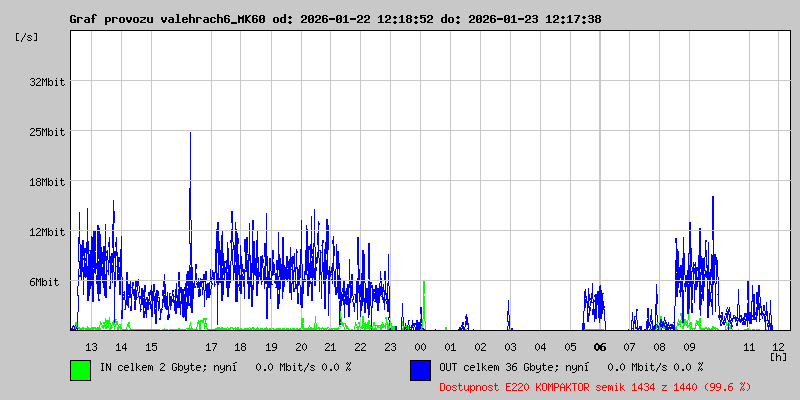Click the [/s] unit label above y-axis

tap(27, 37)
